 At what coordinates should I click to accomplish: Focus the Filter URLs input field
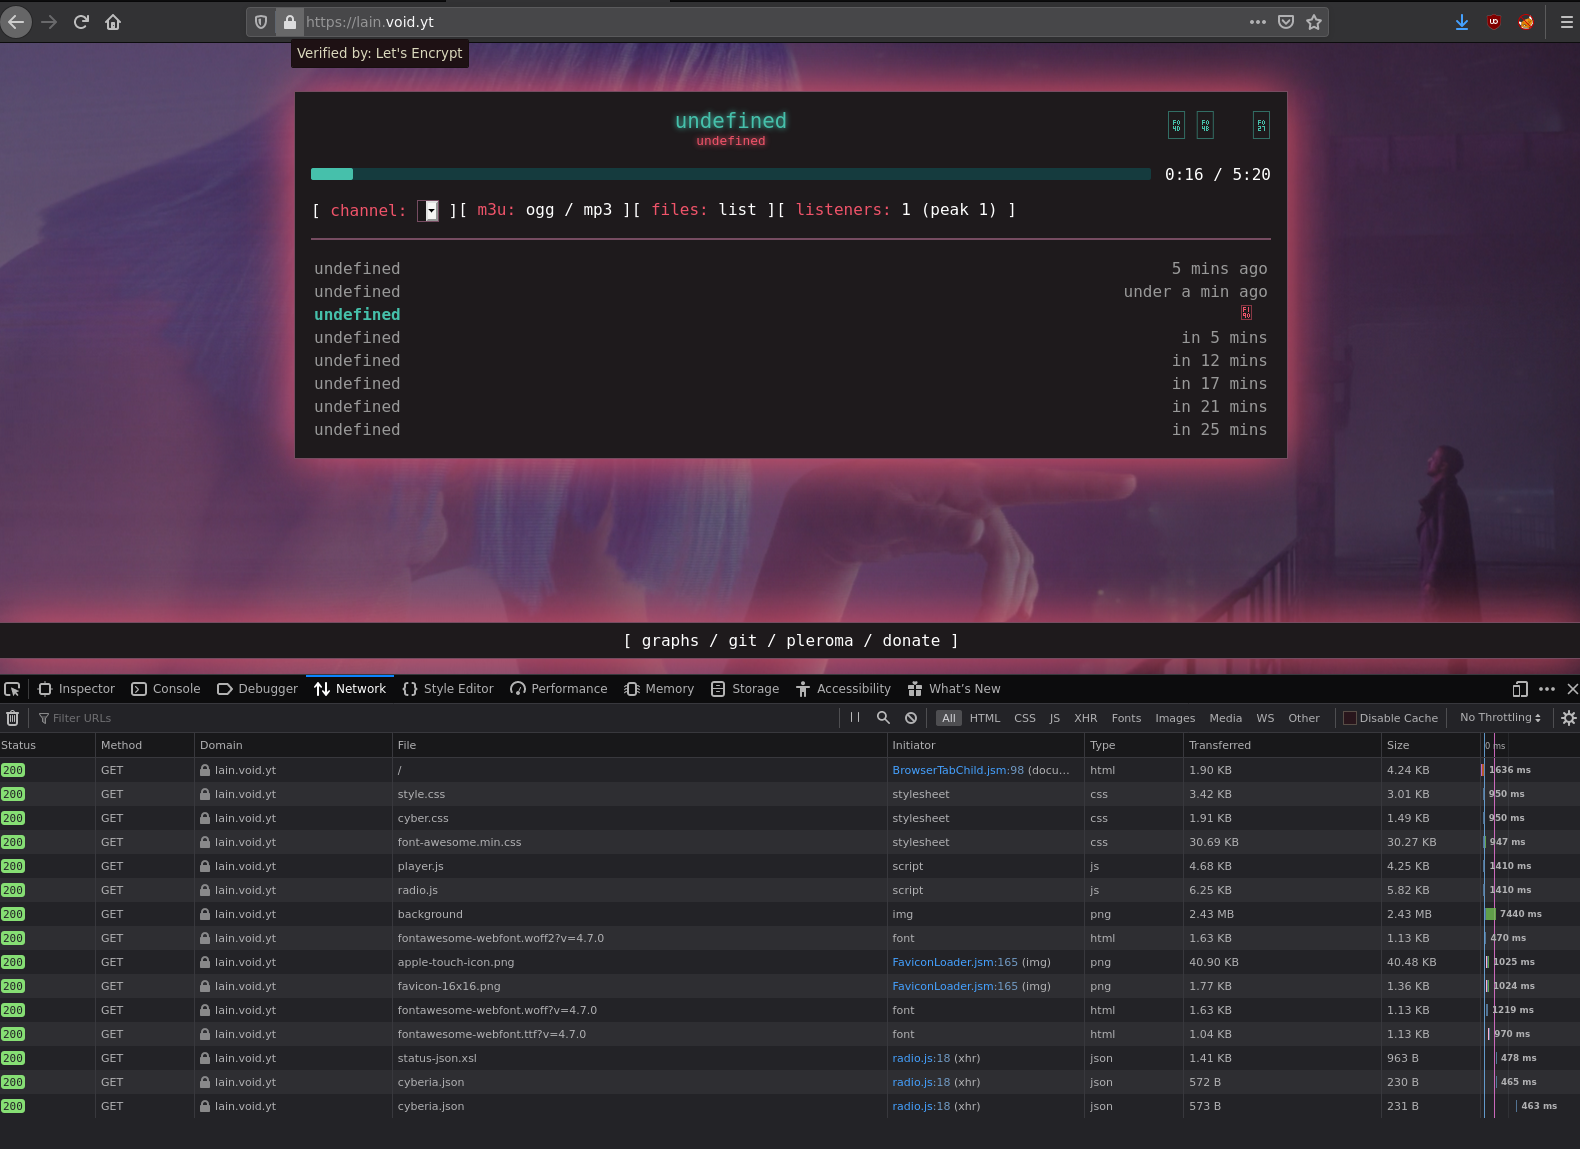pyautogui.click(x=435, y=718)
